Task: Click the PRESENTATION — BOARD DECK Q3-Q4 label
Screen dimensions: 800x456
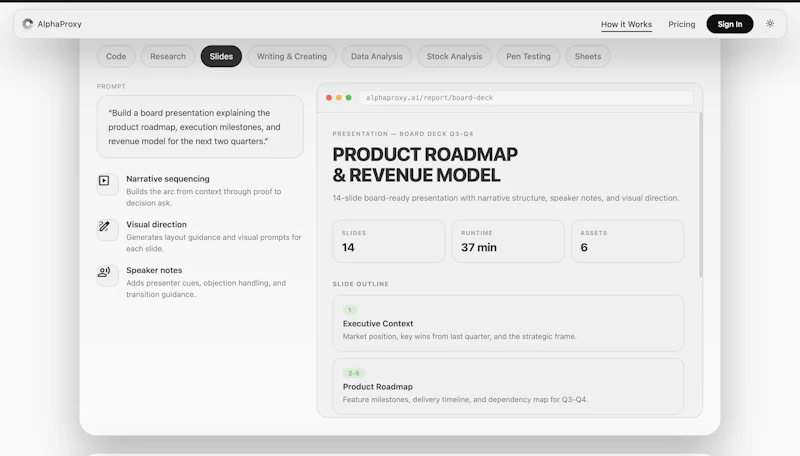Action: pyautogui.click(x=403, y=134)
